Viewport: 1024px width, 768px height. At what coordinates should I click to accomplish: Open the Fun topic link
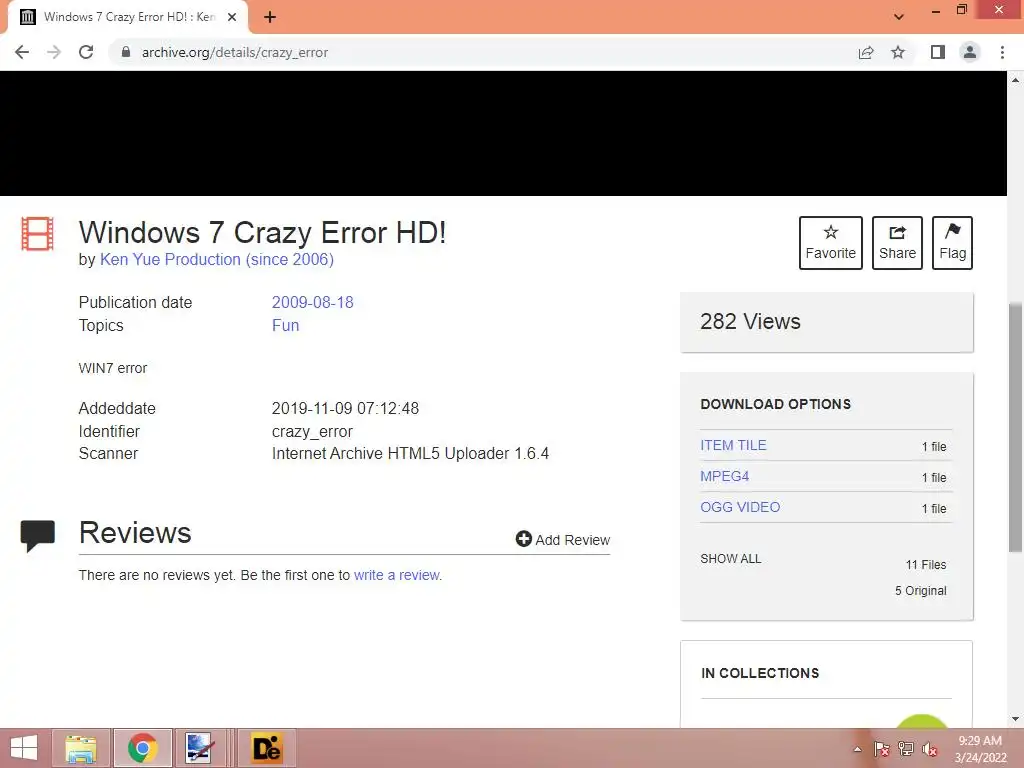[x=285, y=325]
